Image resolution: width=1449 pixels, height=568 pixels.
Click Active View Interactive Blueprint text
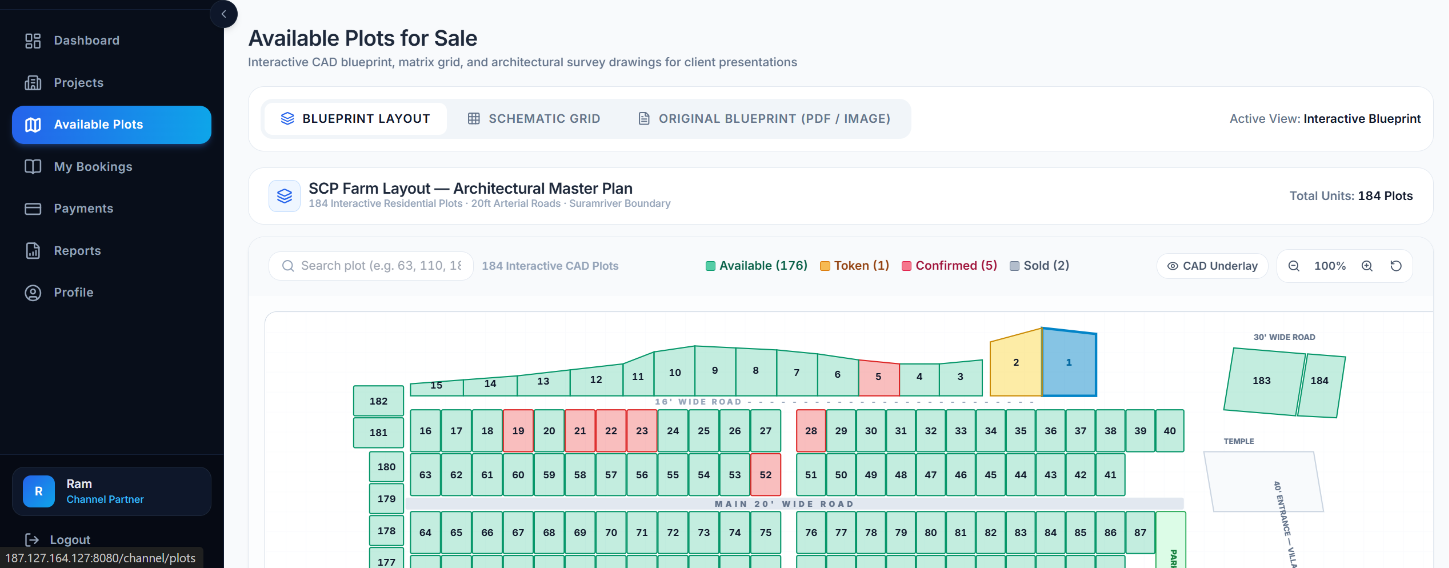1325,119
